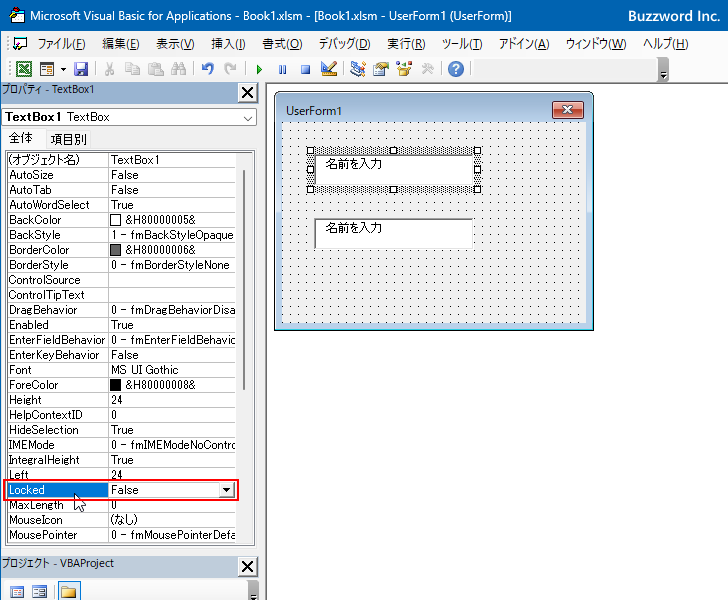Click the UserForm control menu icon in menu bar

(20, 44)
